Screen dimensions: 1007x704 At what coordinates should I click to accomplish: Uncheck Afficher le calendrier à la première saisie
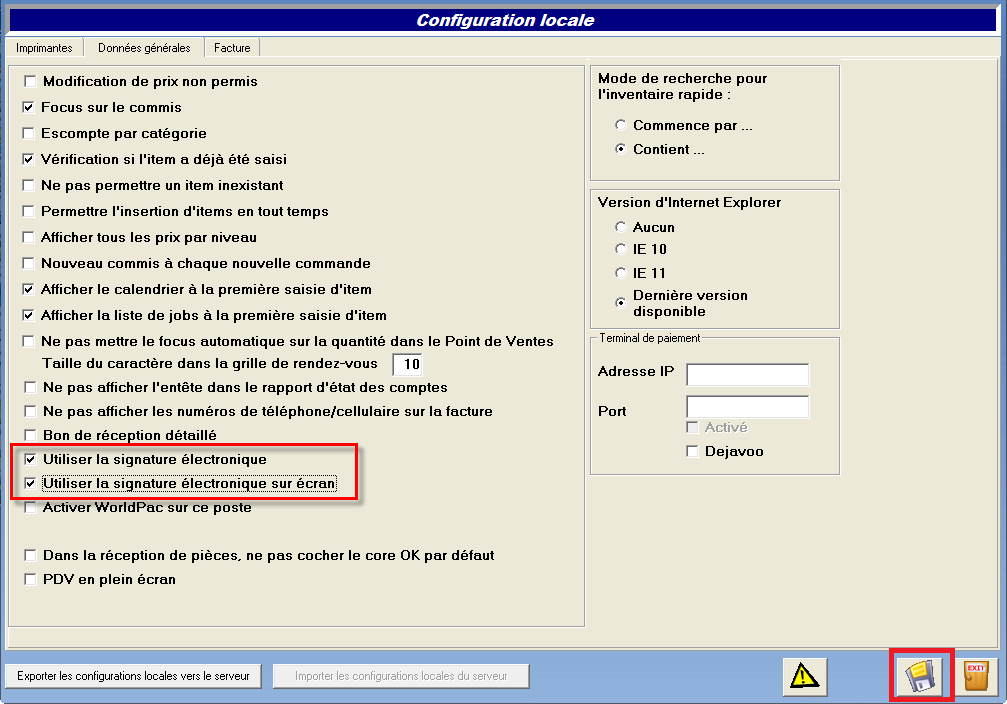[28, 289]
